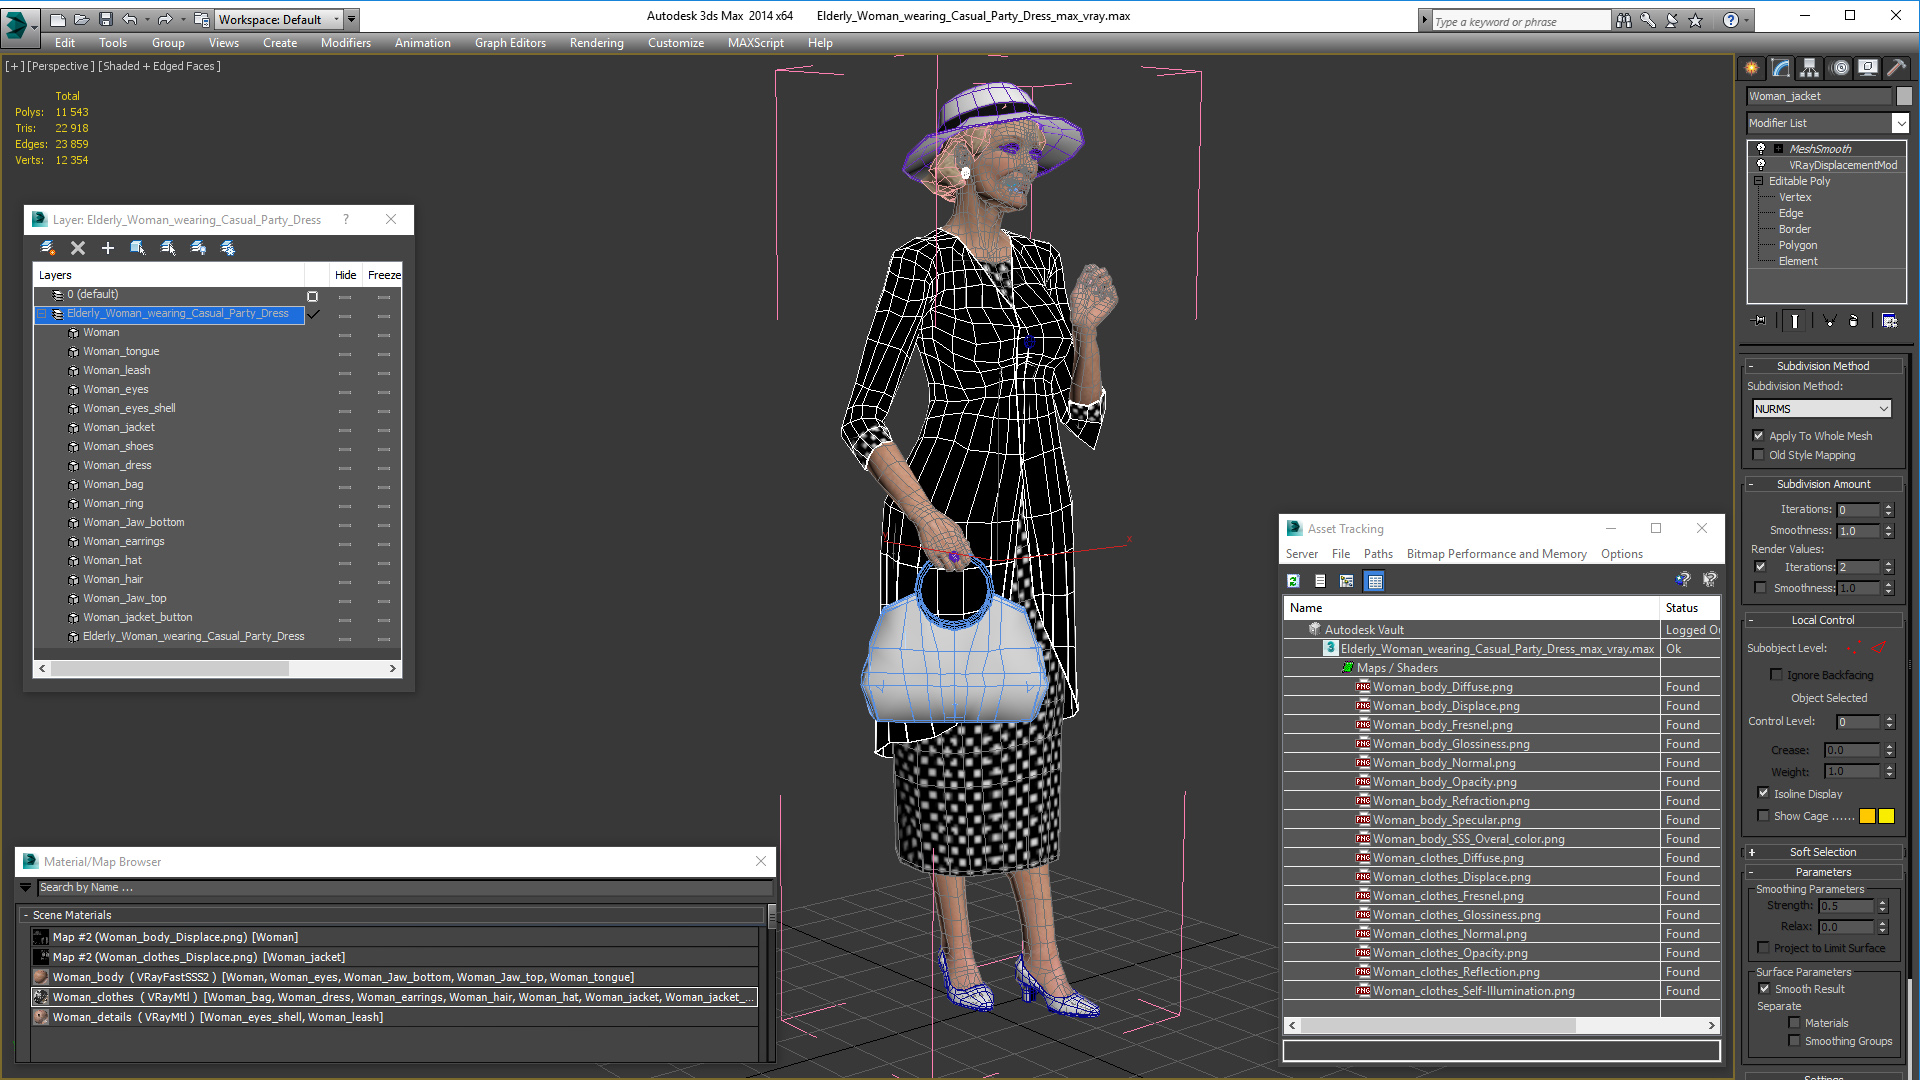Open the Display command panel tab
Image resolution: width=1920 pixels, height=1080 pixels.
[x=1867, y=68]
